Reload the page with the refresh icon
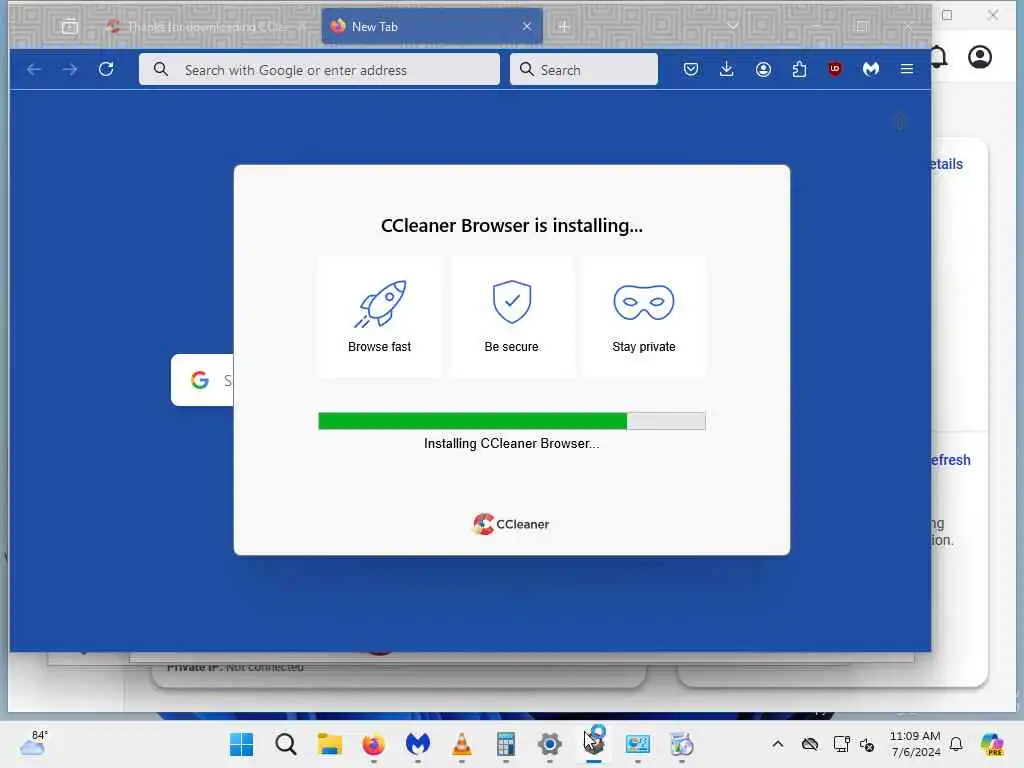Viewport: 1024px width, 768px height. (106, 69)
